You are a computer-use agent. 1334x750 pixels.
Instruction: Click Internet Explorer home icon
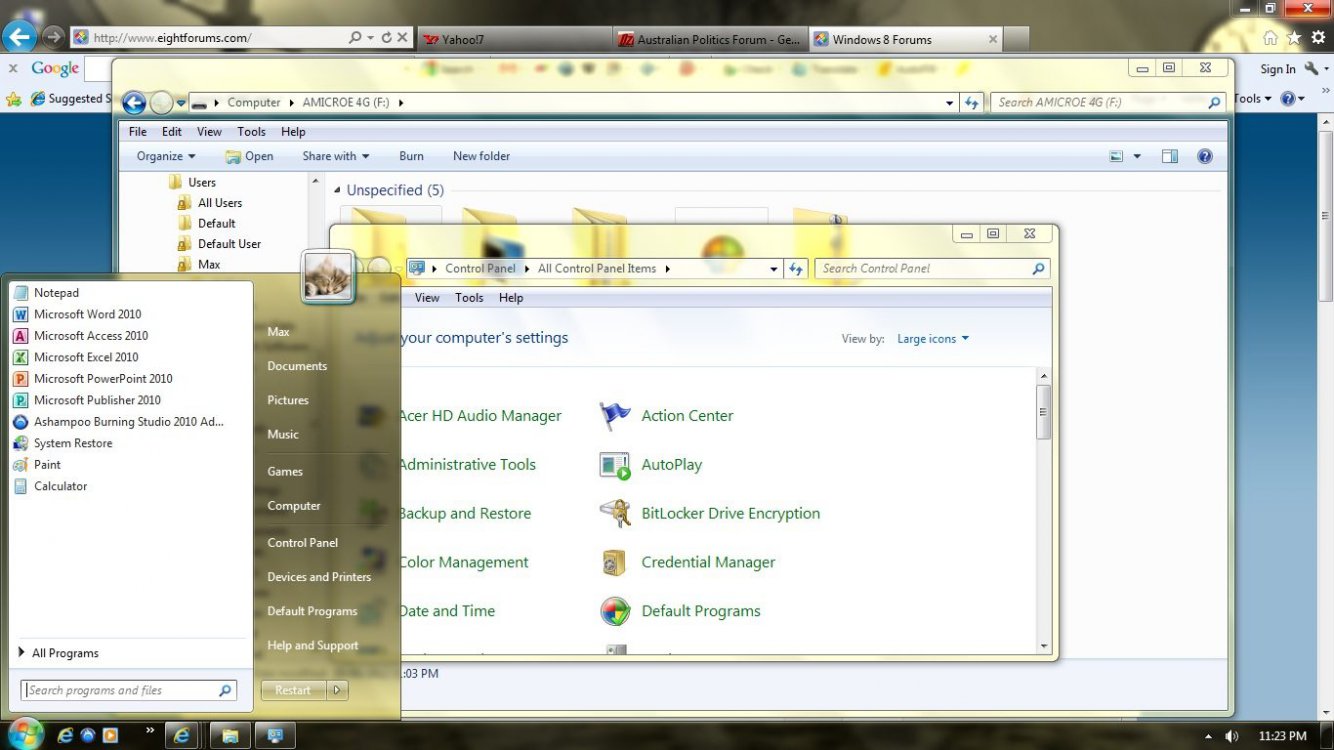[1270, 37]
